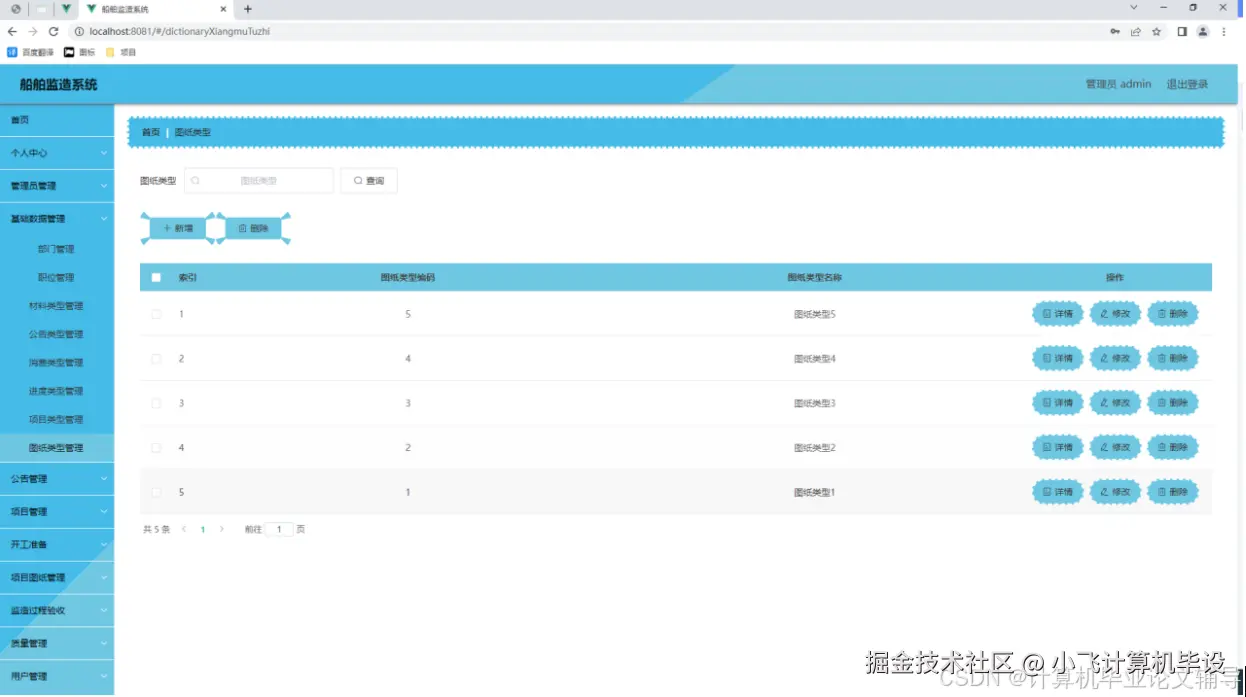Edit 图纸类型4 using 修改
The image size is (1246, 697).
point(1115,358)
